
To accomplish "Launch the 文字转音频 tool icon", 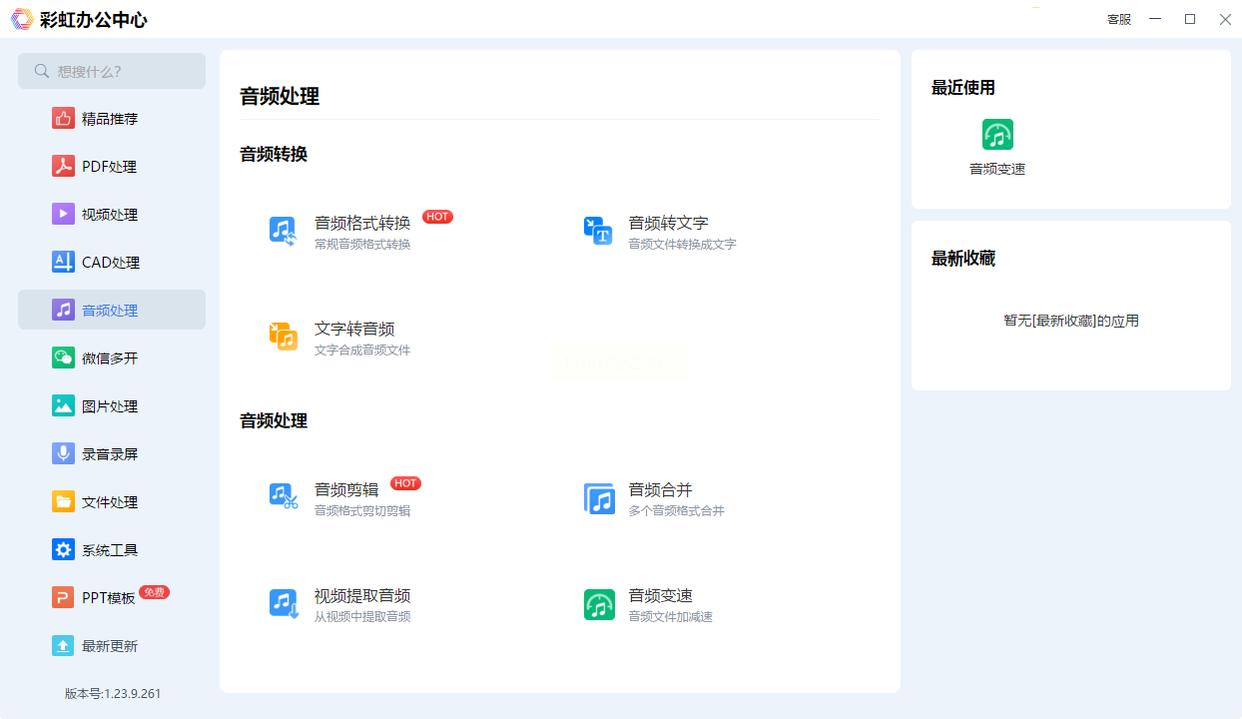I will tap(283, 336).
